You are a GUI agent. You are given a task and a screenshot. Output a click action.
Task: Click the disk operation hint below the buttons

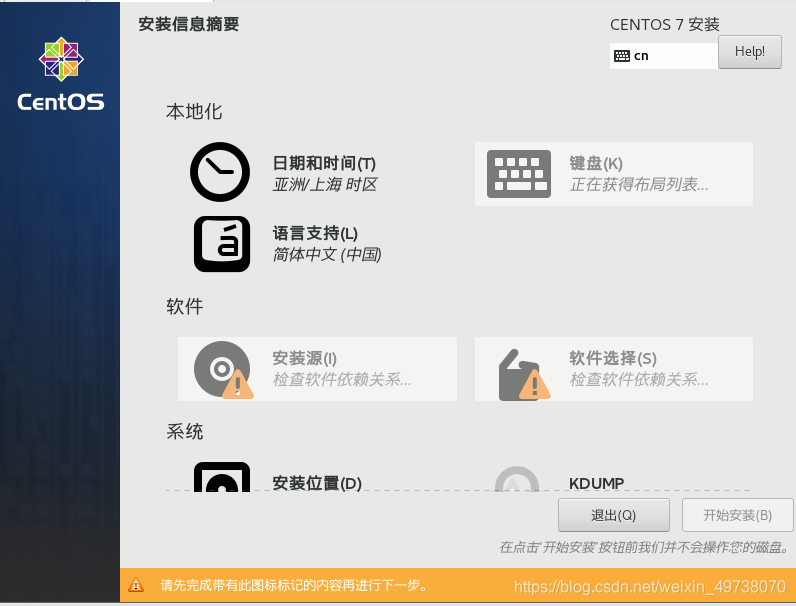click(x=645, y=547)
